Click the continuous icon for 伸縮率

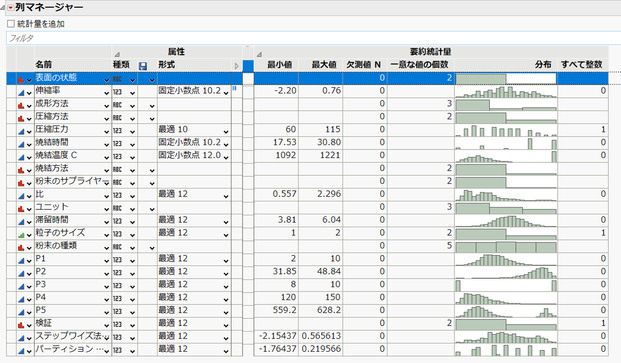(x=21, y=92)
